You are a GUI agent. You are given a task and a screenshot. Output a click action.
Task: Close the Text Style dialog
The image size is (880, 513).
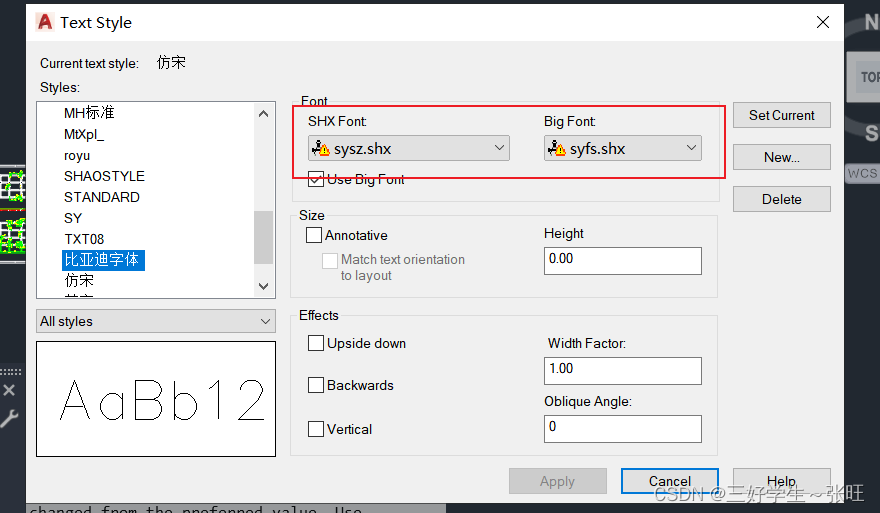823,22
